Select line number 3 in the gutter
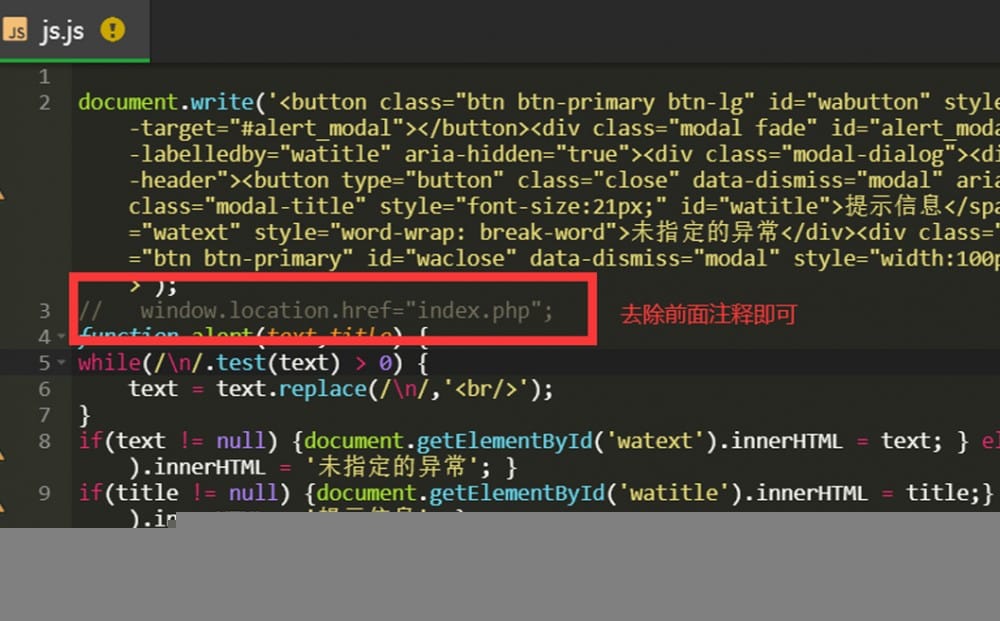 (44, 311)
